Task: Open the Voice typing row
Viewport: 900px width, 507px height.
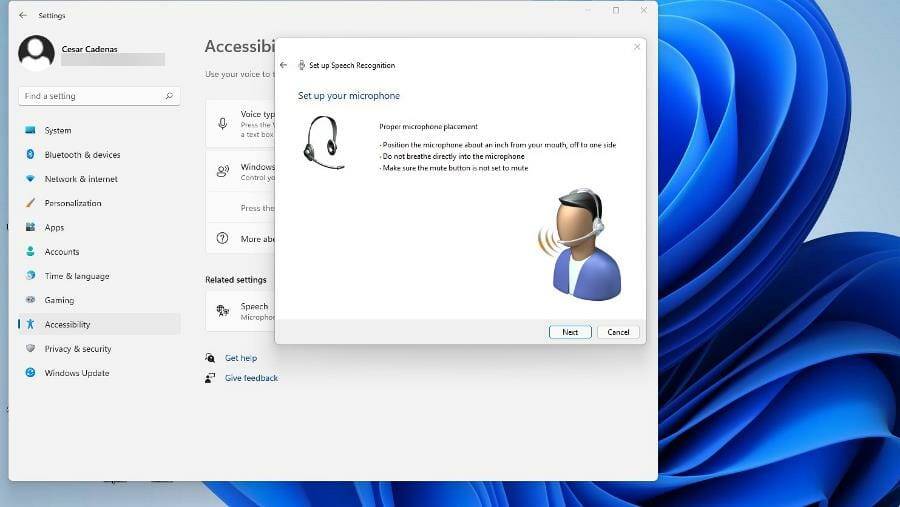Action: coord(240,123)
